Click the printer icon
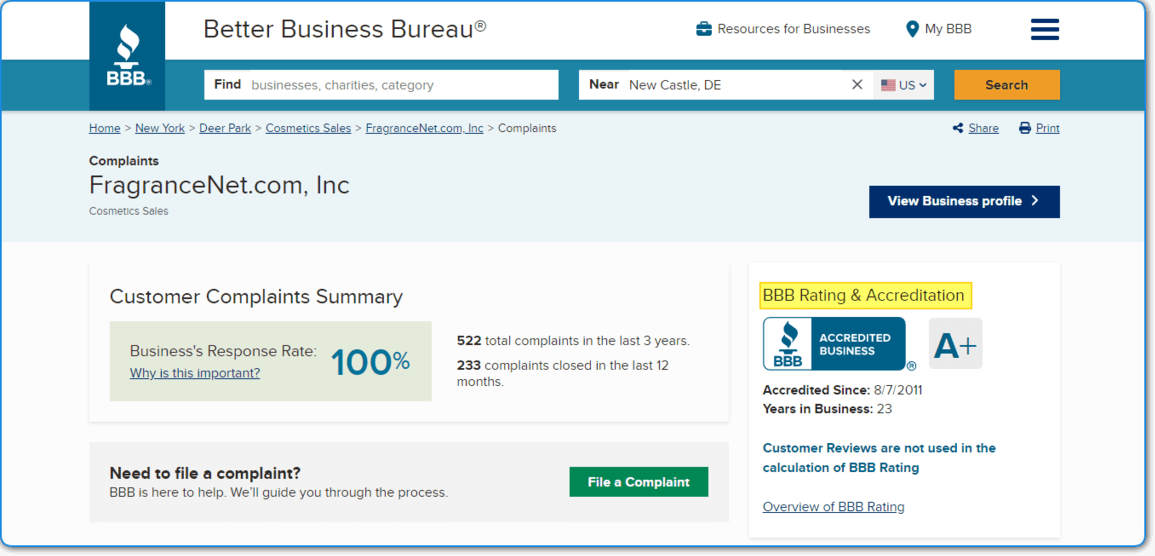1155x556 pixels. click(x=1025, y=128)
